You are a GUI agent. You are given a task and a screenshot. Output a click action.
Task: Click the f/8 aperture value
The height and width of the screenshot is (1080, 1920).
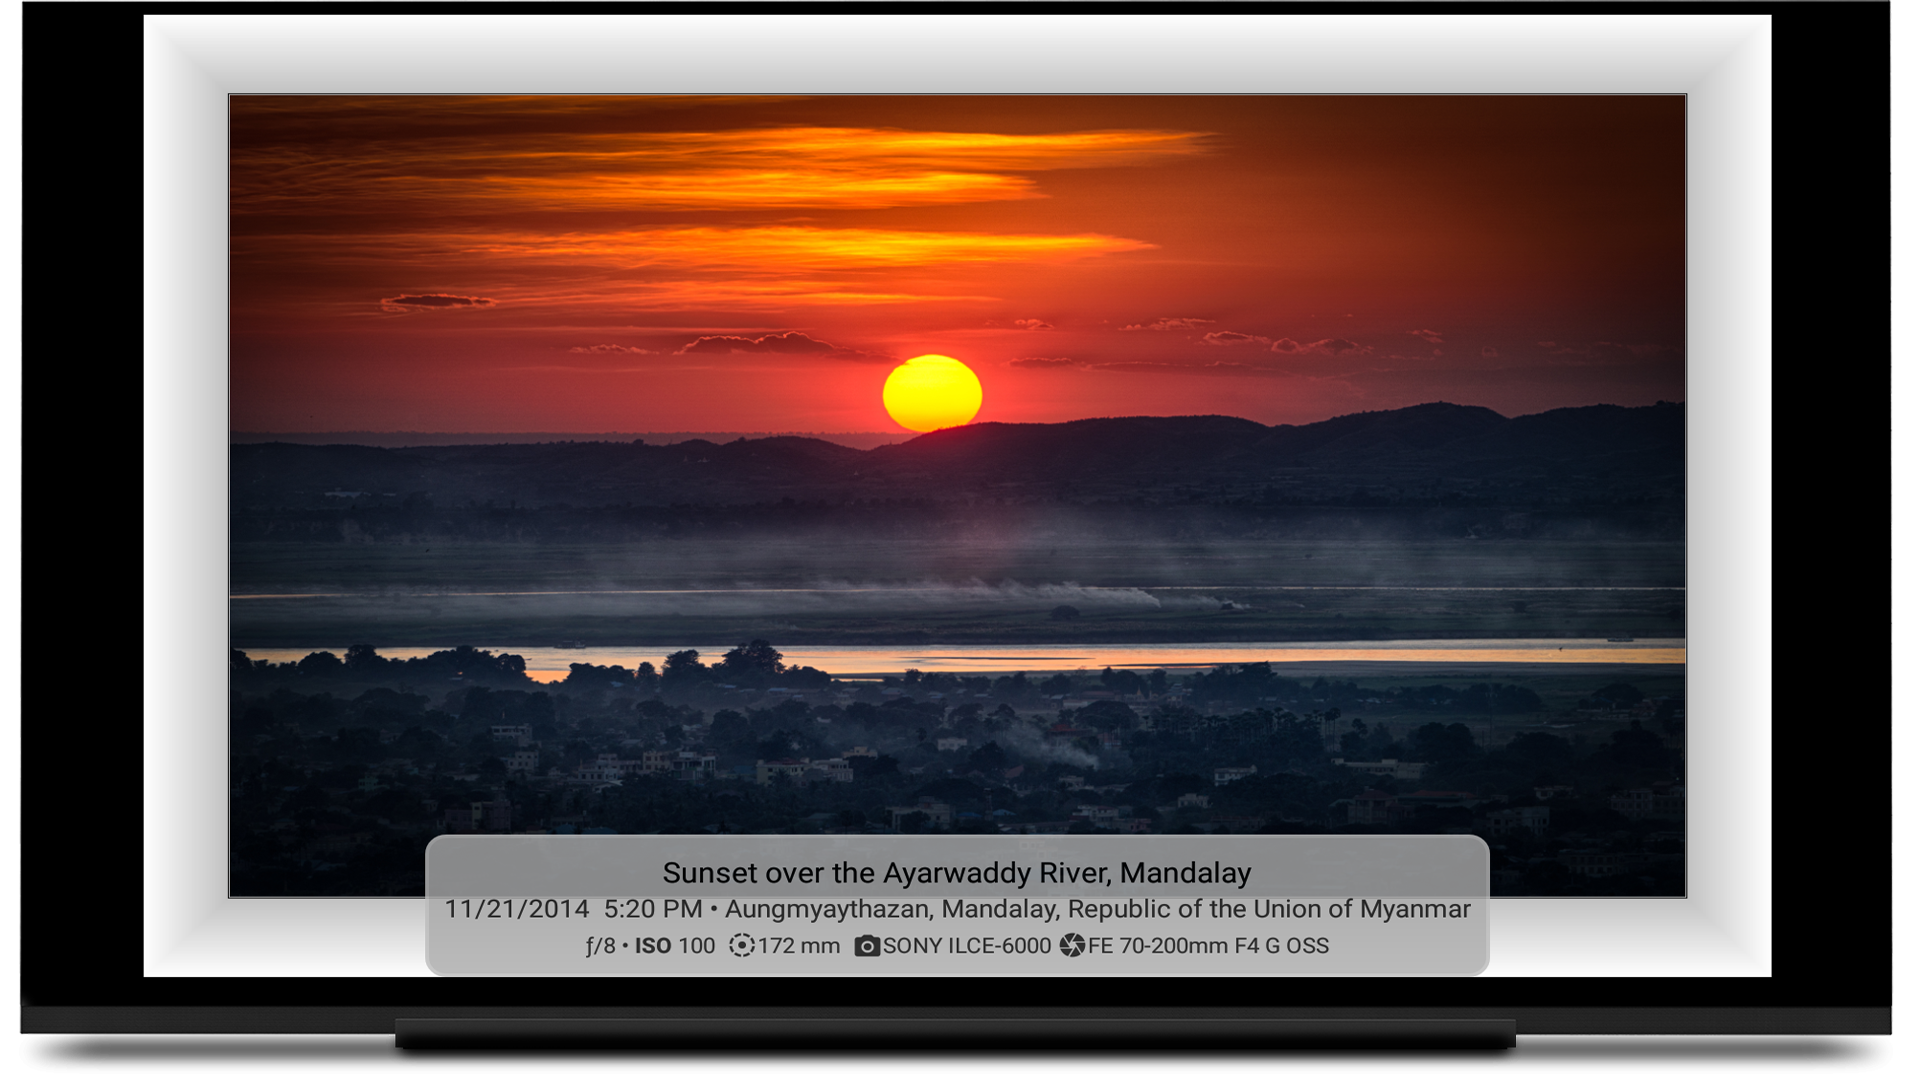pos(600,946)
